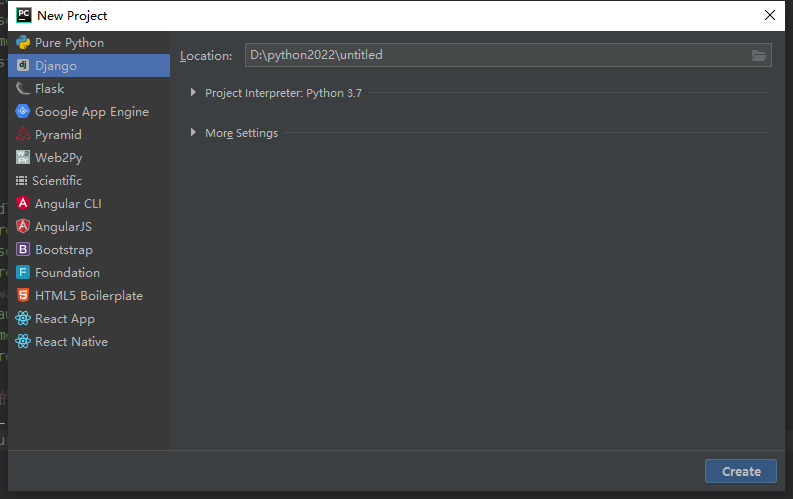
Task: Choose the Scientific grid icon
Action: point(21,180)
